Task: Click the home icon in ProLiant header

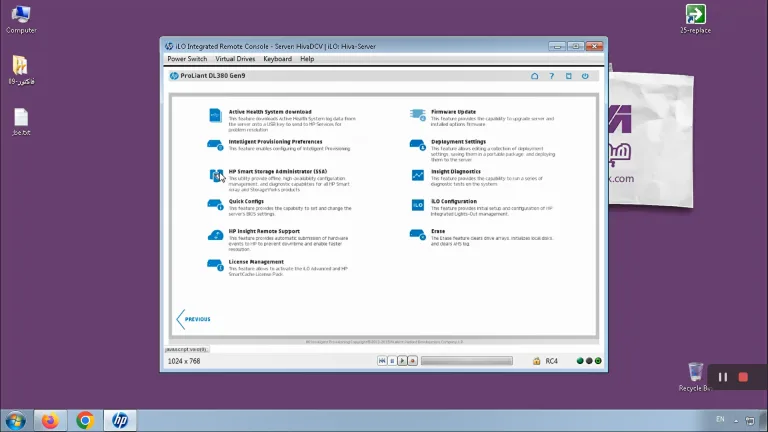Action: (x=534, y=76)
